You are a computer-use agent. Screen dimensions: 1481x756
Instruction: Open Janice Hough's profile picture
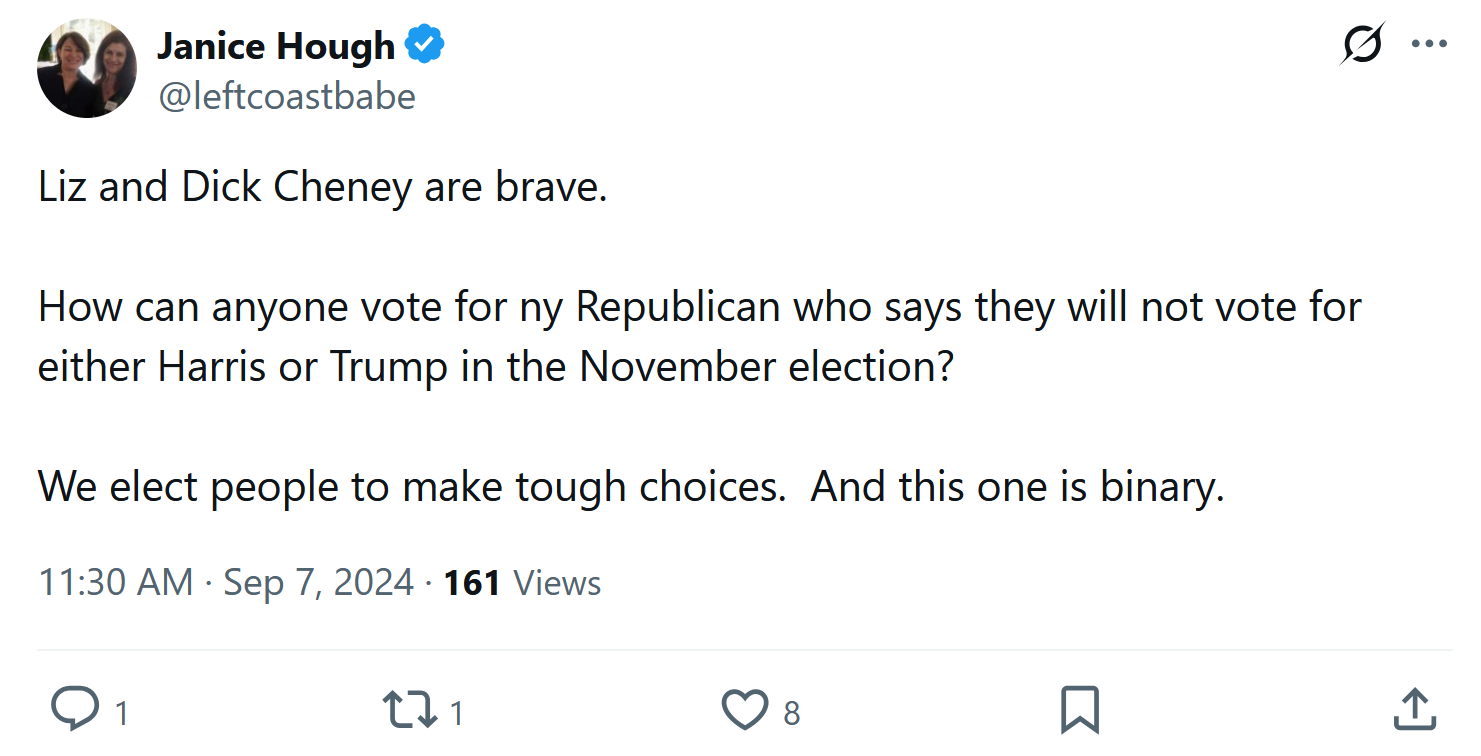(87, 68)
